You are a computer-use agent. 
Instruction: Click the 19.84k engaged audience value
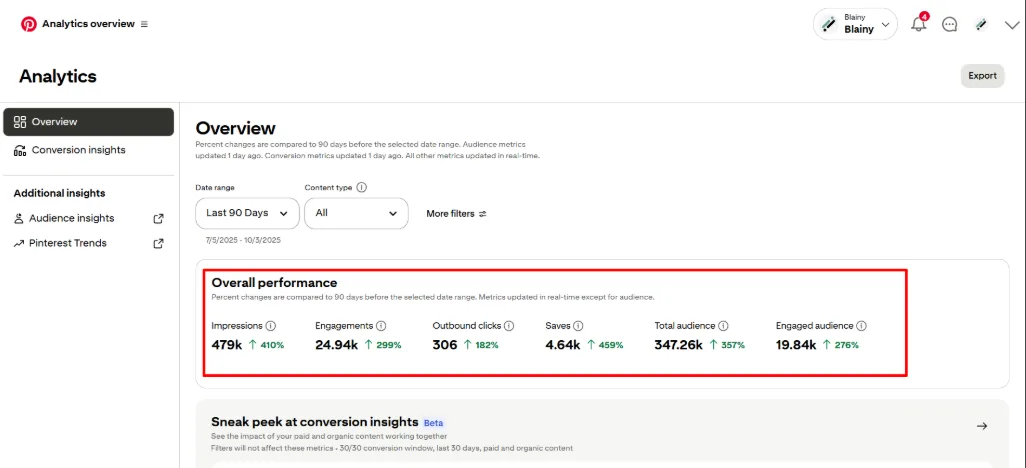[796, 345]
